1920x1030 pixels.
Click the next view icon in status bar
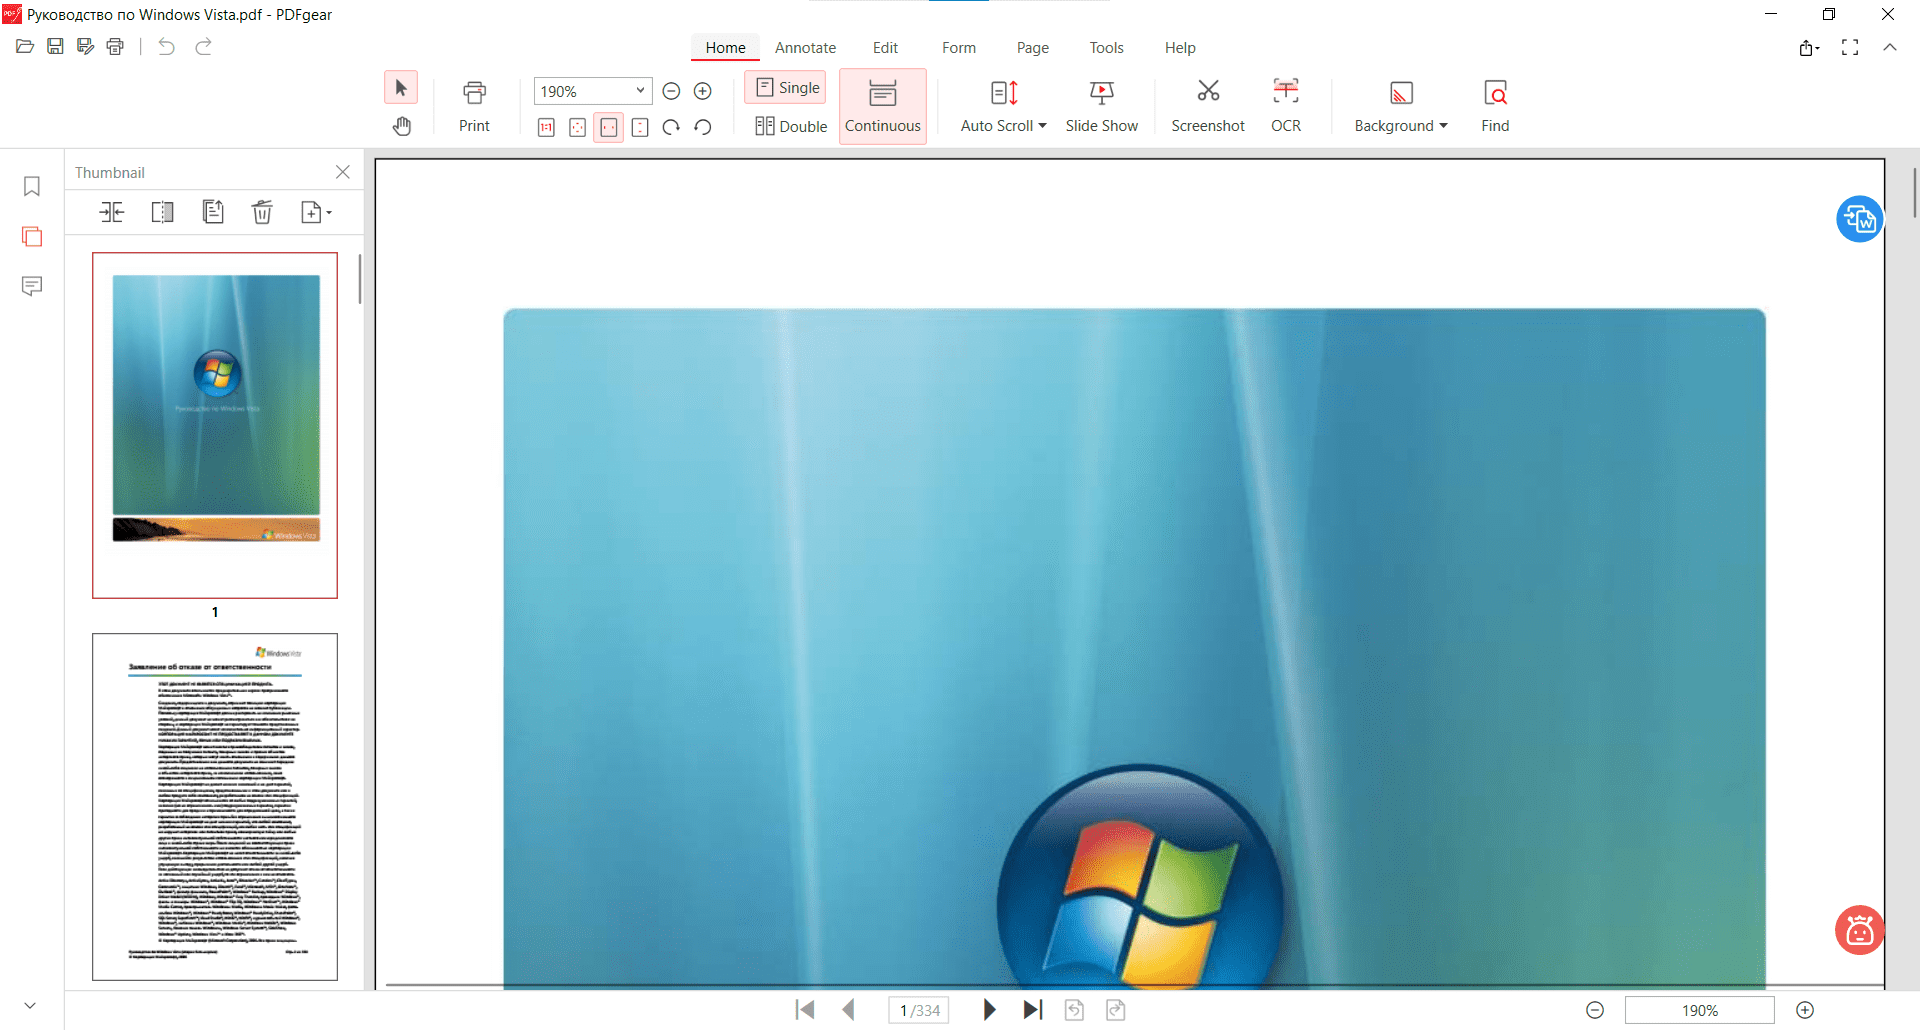(1116, 1010)
